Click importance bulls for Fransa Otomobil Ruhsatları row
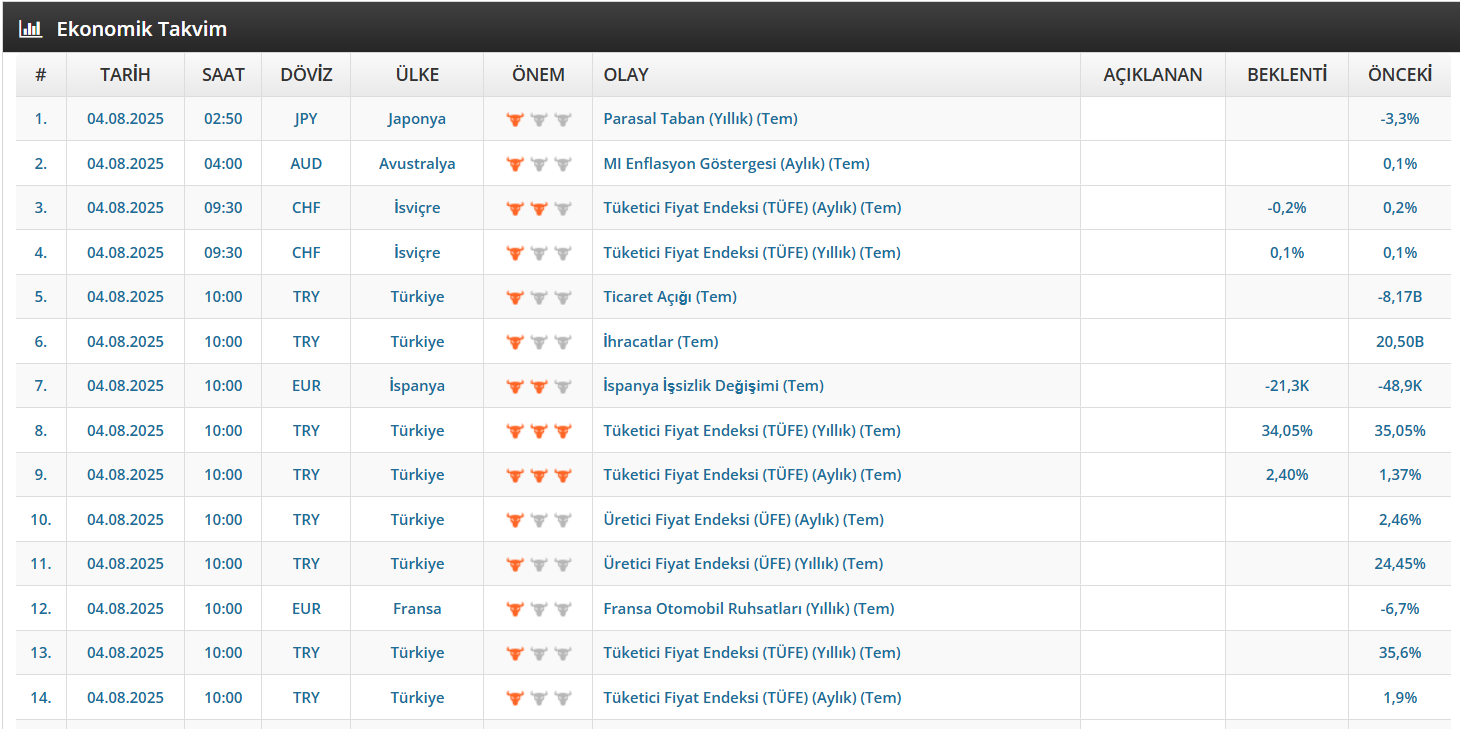This screenshot has height=729, width=1460. [538, 609]
